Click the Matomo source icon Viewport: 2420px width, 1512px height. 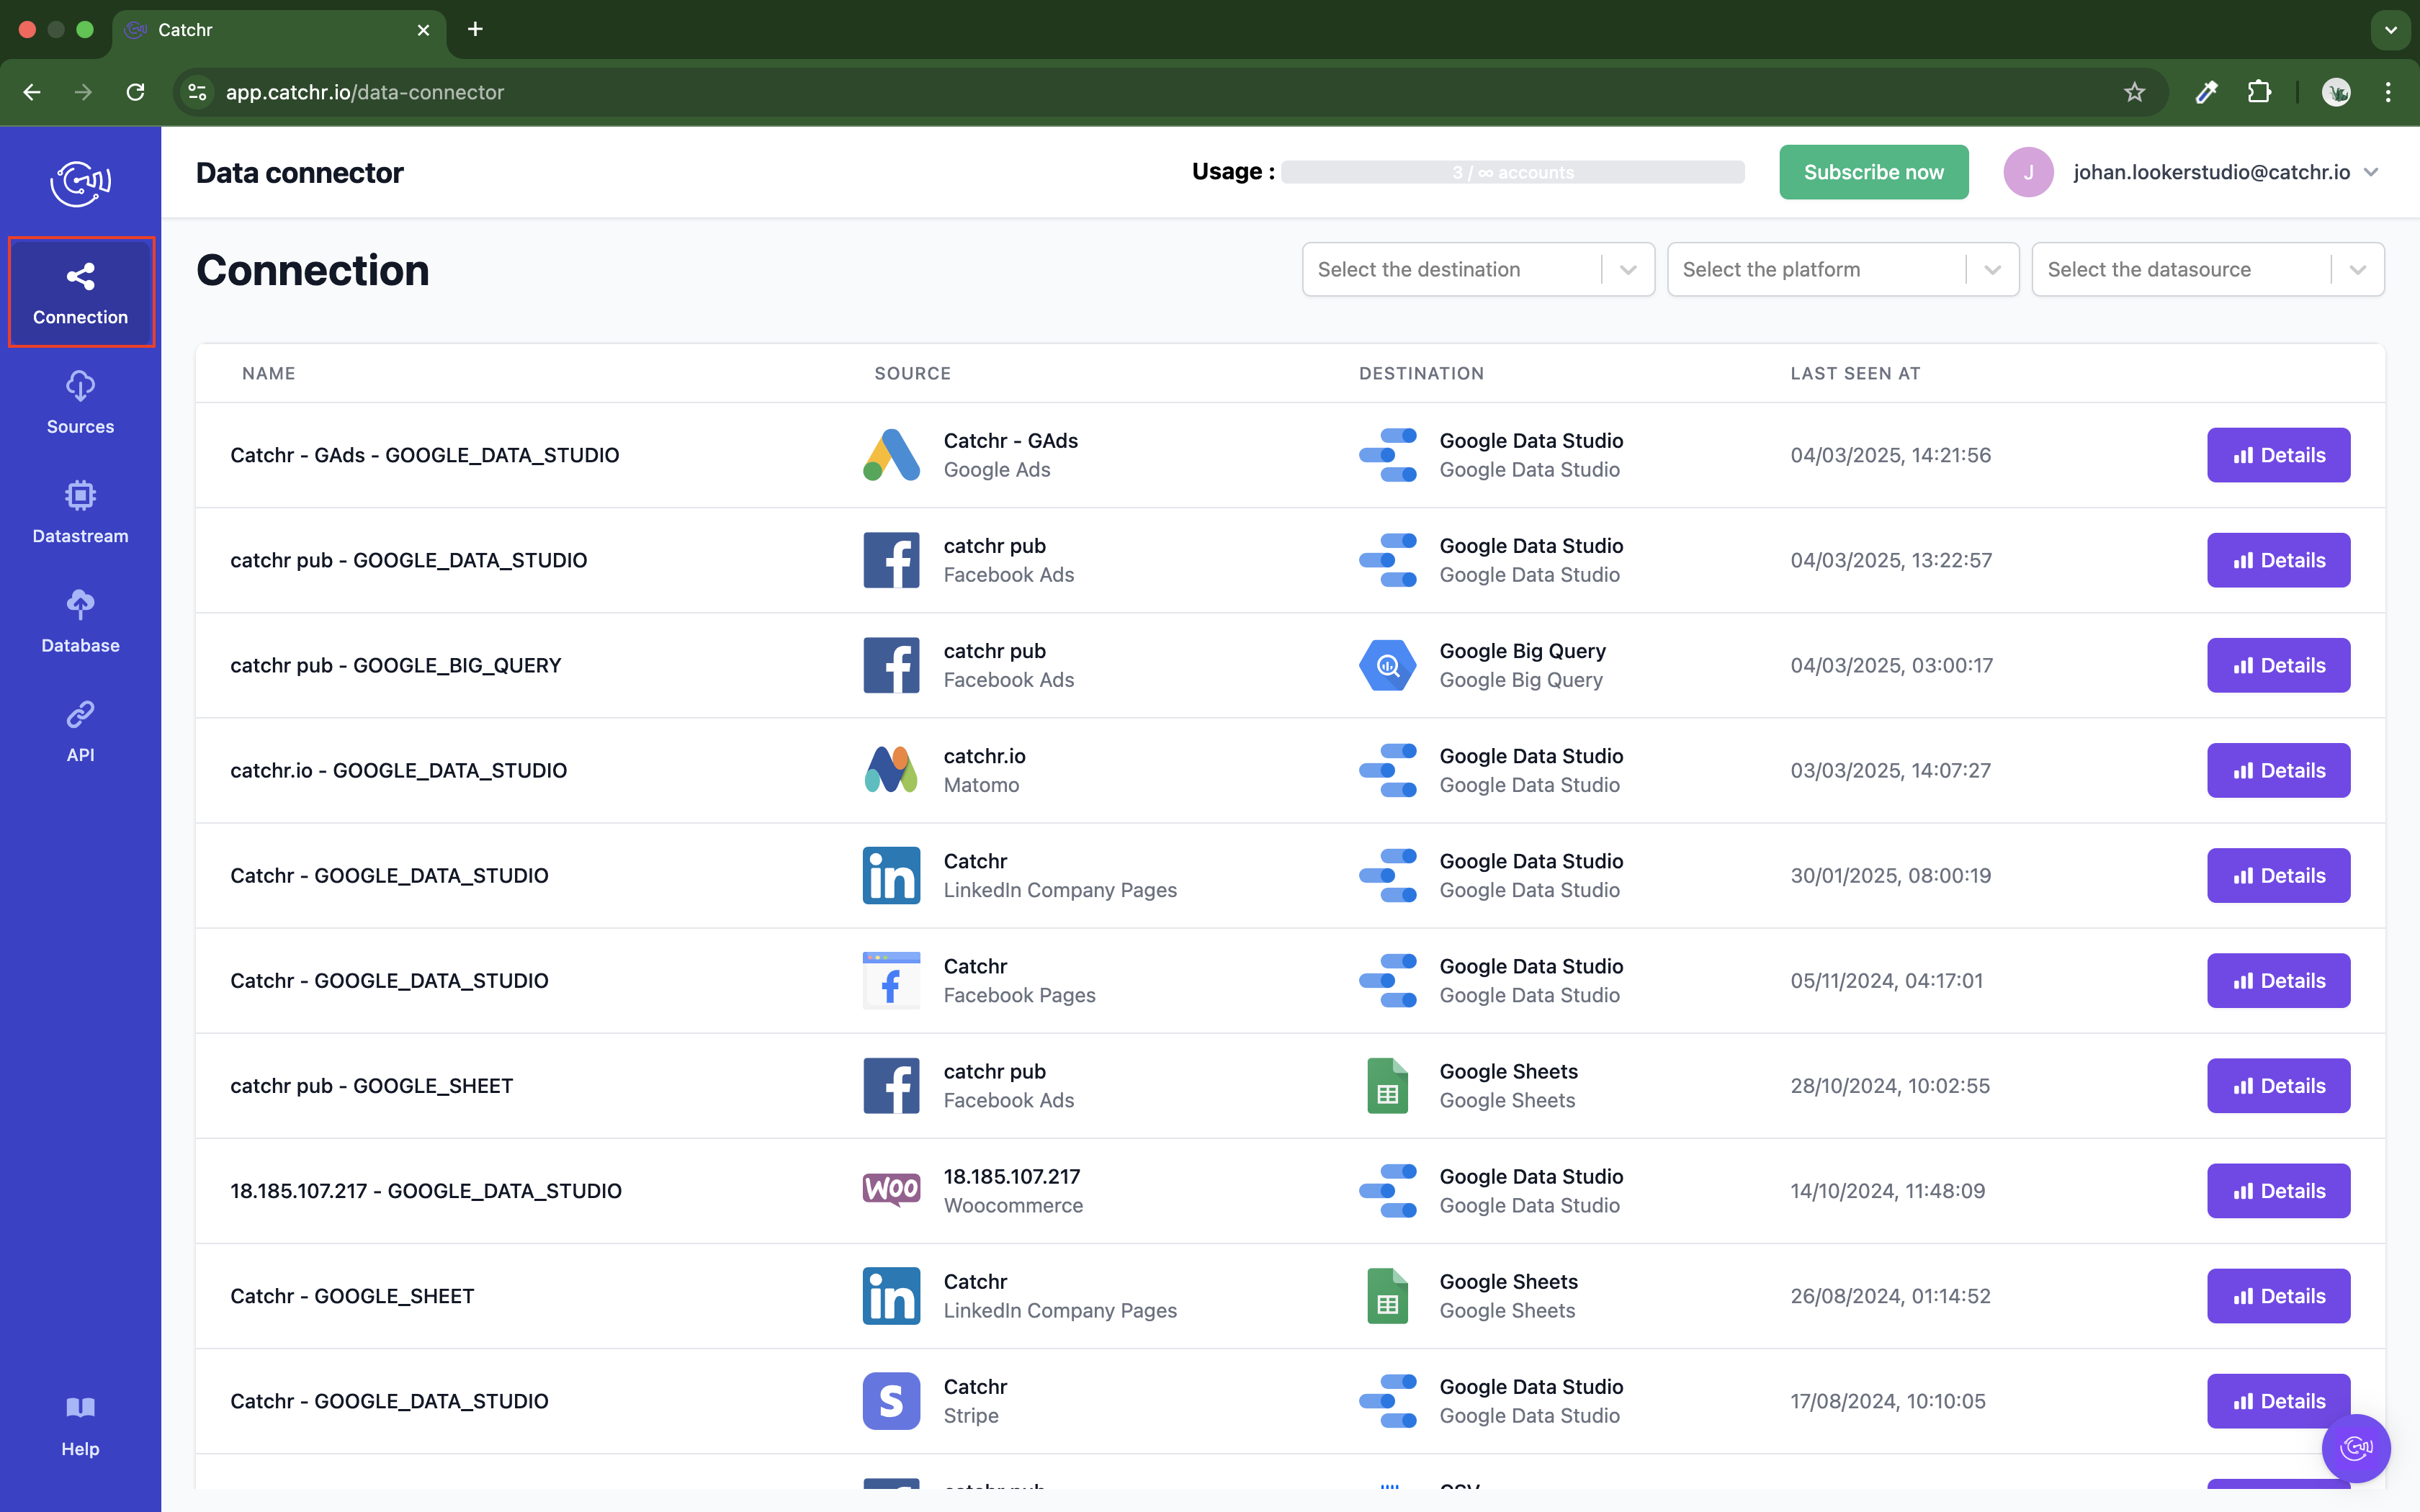point(891,770)
